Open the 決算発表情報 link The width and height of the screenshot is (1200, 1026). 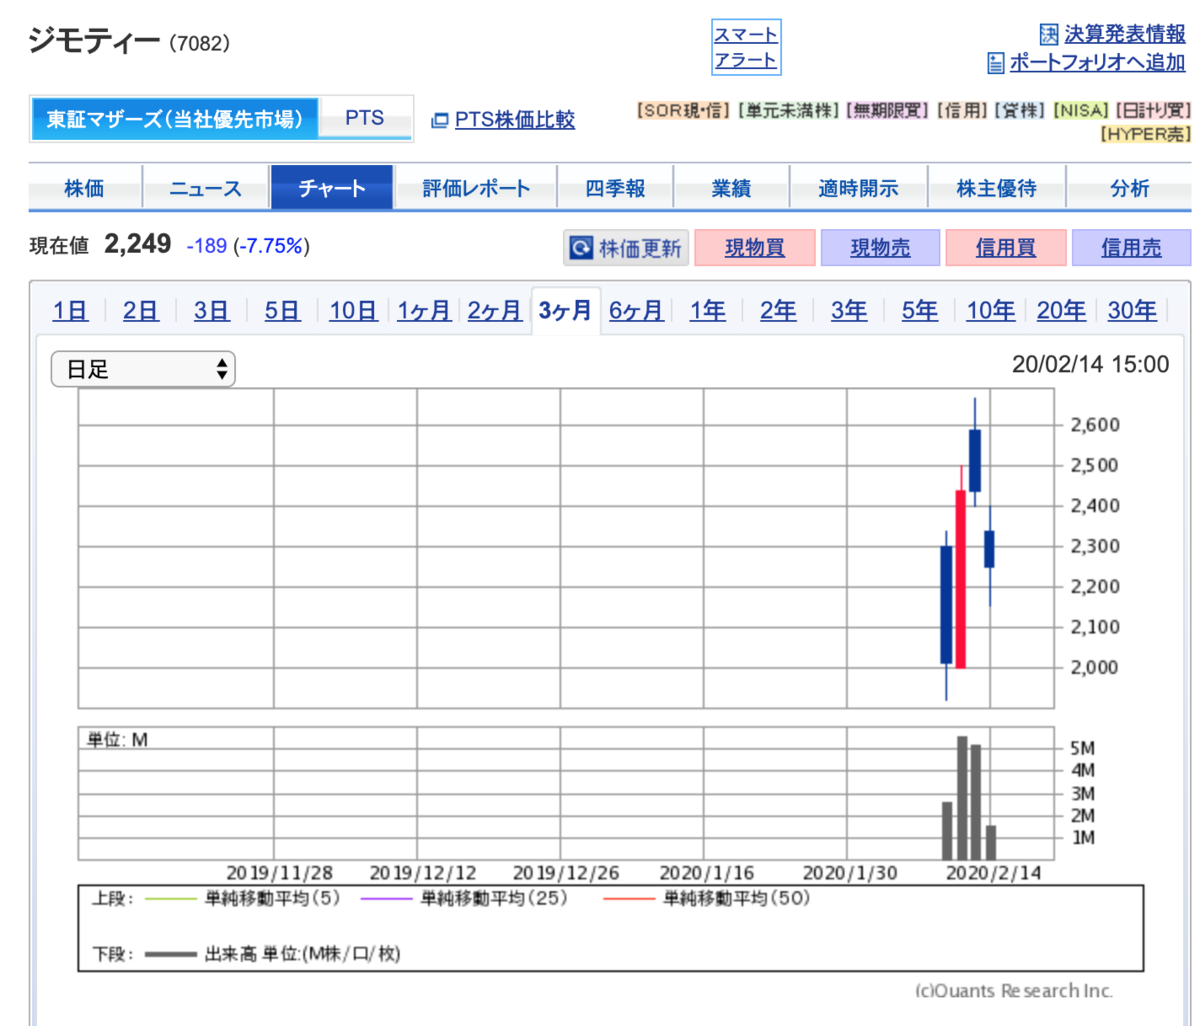coord(1124,34)
